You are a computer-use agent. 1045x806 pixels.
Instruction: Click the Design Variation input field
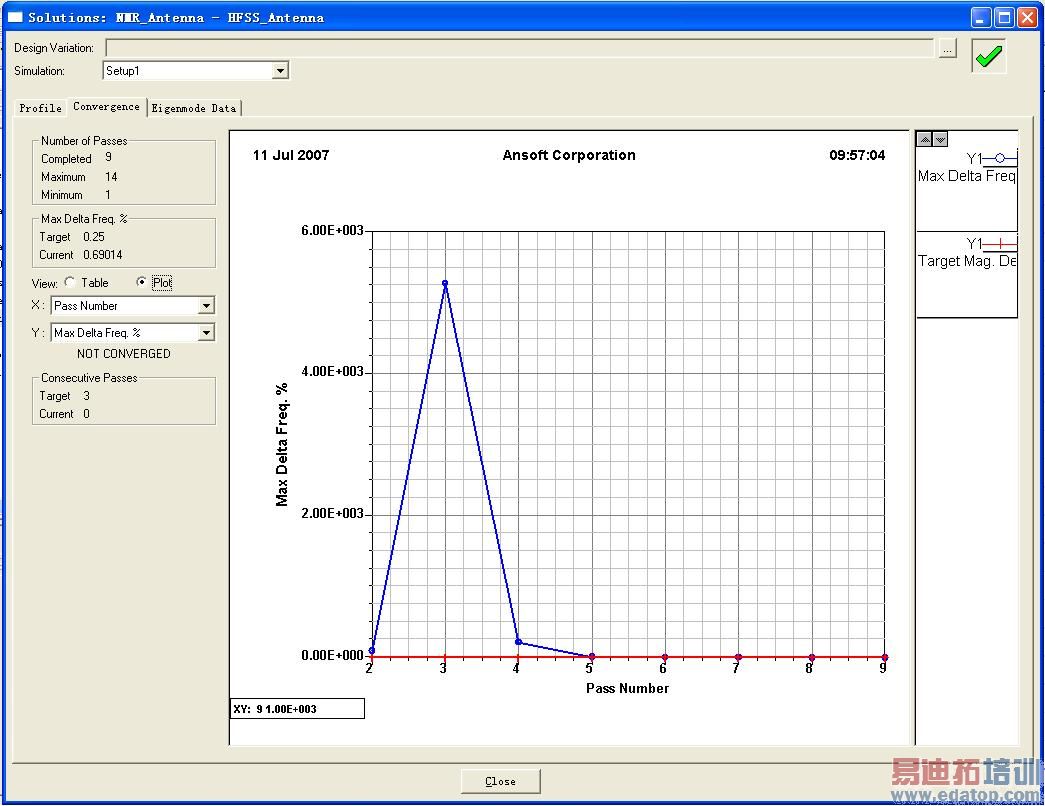pos(520,48)
